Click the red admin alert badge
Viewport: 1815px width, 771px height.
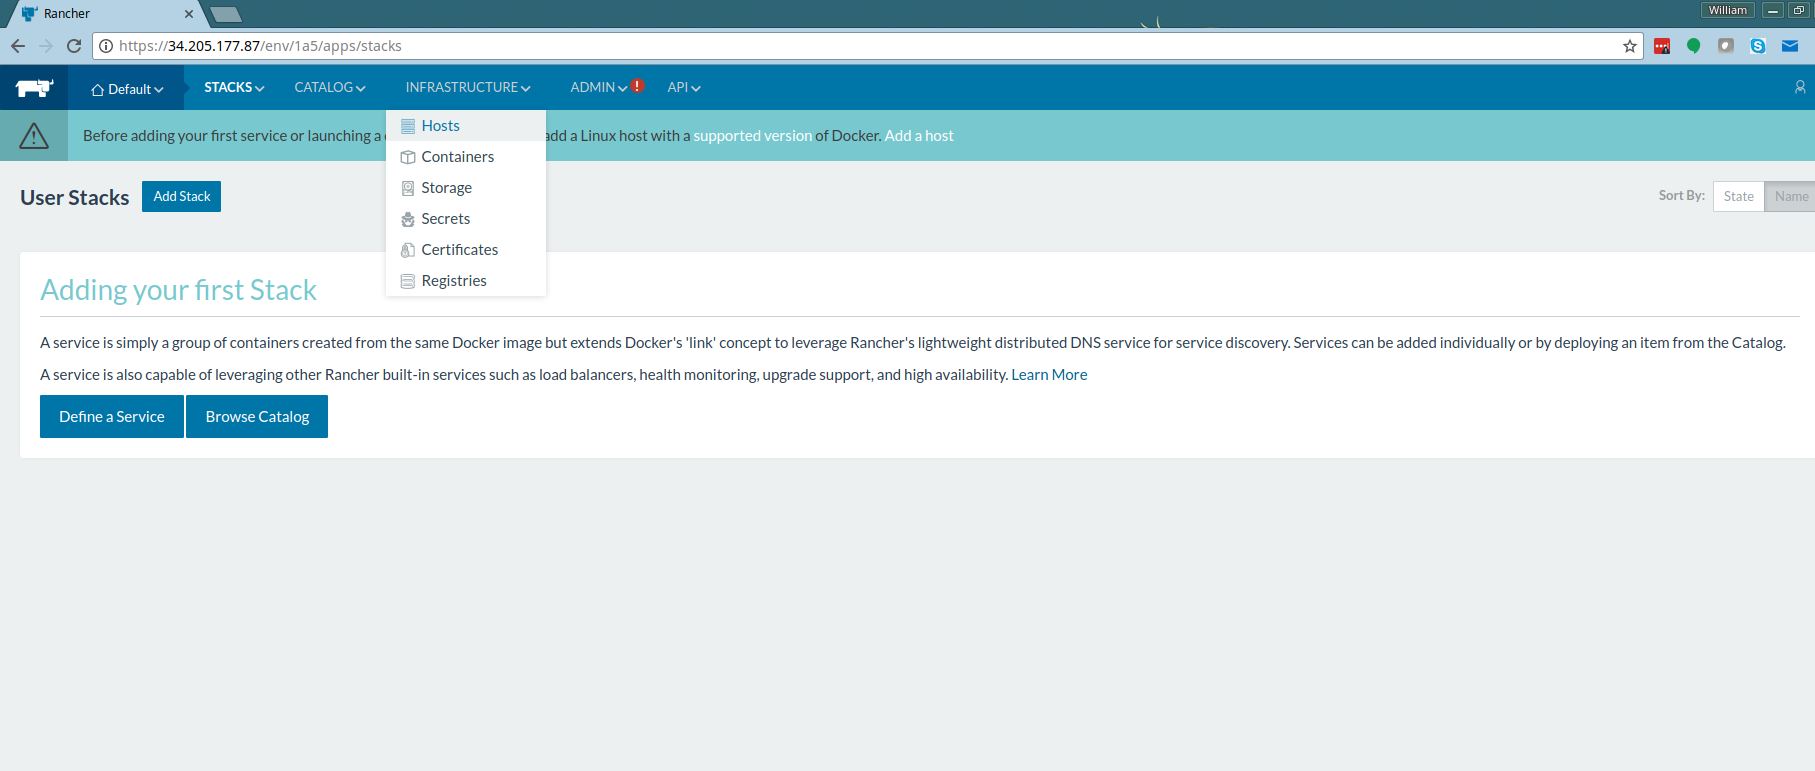coord(637,86)
